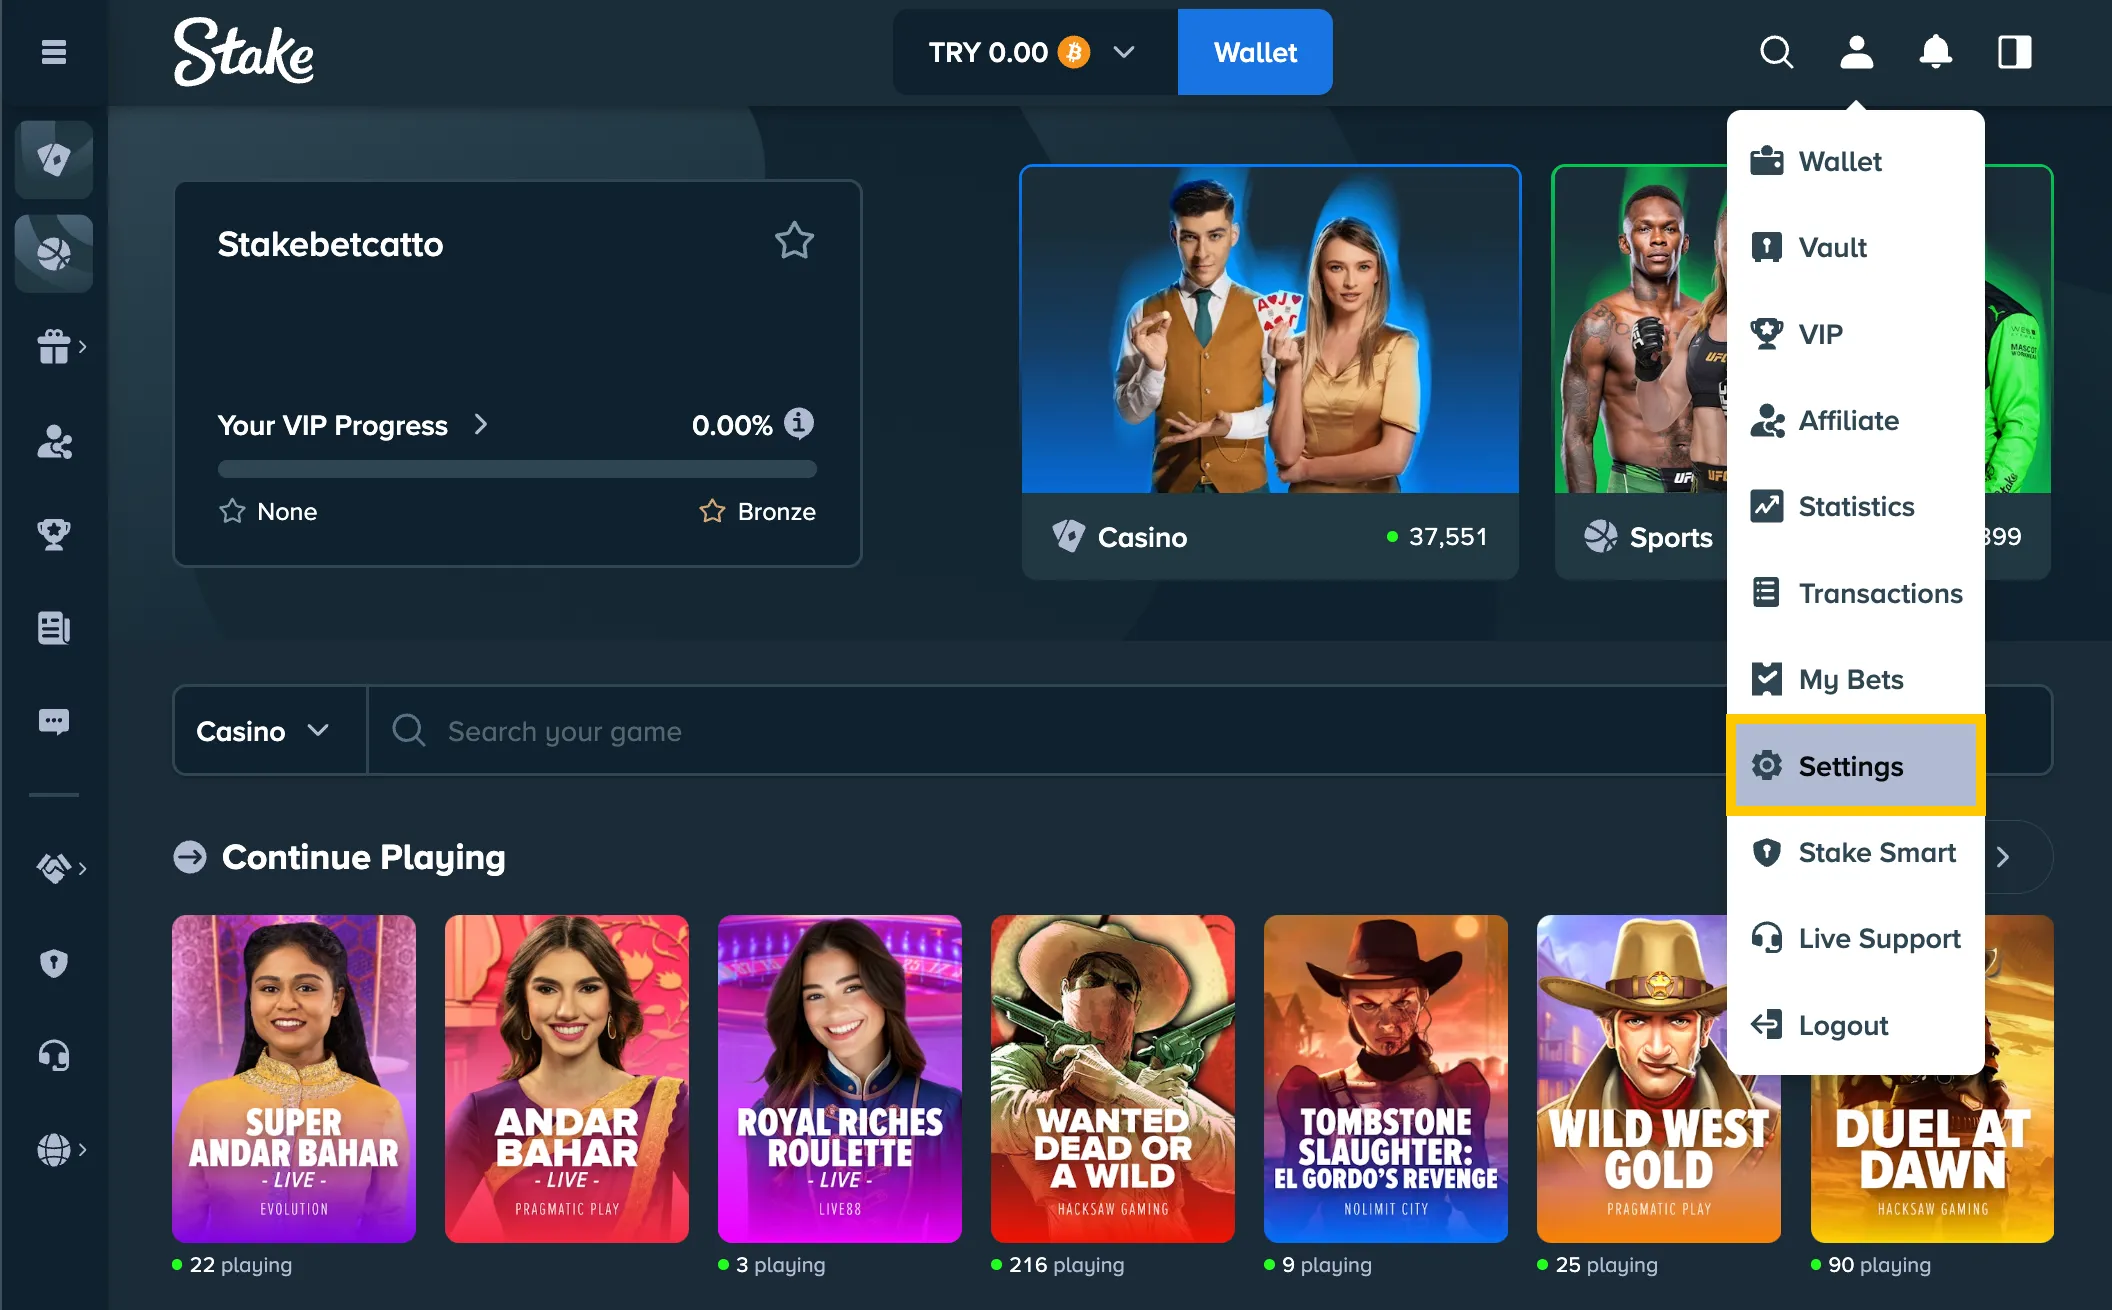Screen dimensions: 2112x1310
Task: Click the VIP progress bar
Action: coord(517,469)
